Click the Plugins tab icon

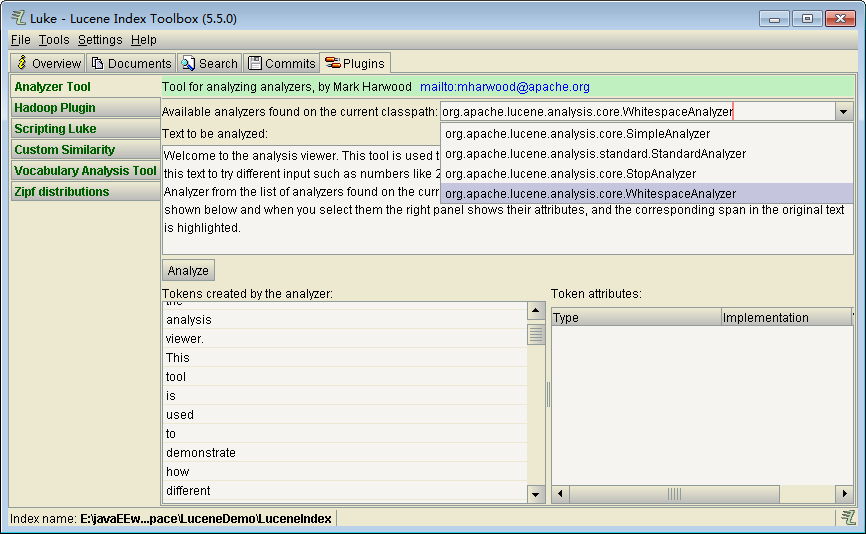332,63
